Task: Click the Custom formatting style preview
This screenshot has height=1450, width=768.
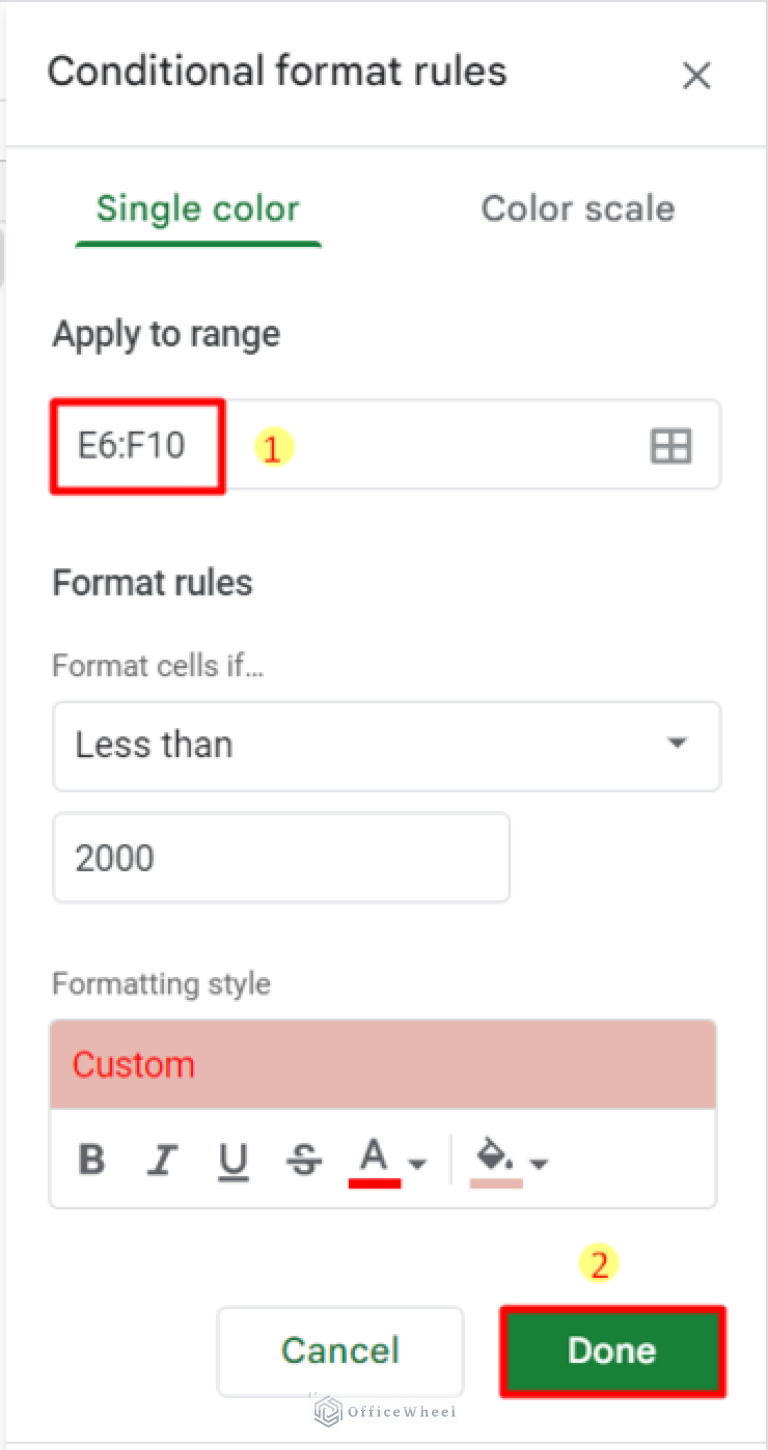Action: click(383, 1063)
